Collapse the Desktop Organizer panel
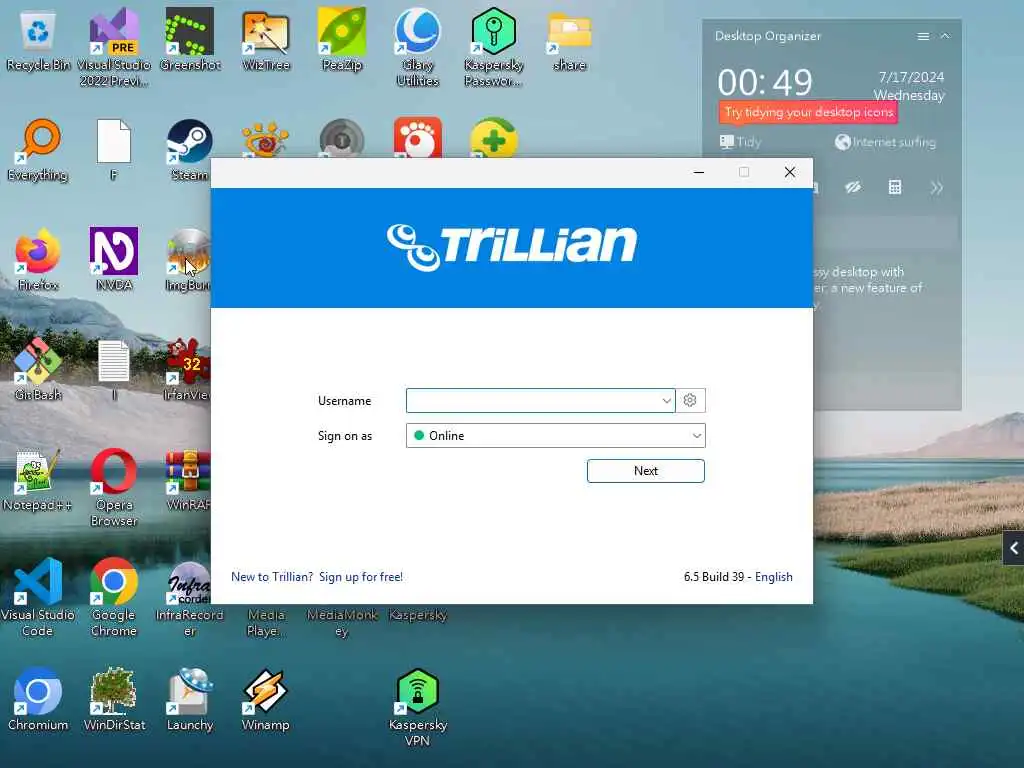The height and width of the screenshot is (768, 1024). click(x=945, y=37)
